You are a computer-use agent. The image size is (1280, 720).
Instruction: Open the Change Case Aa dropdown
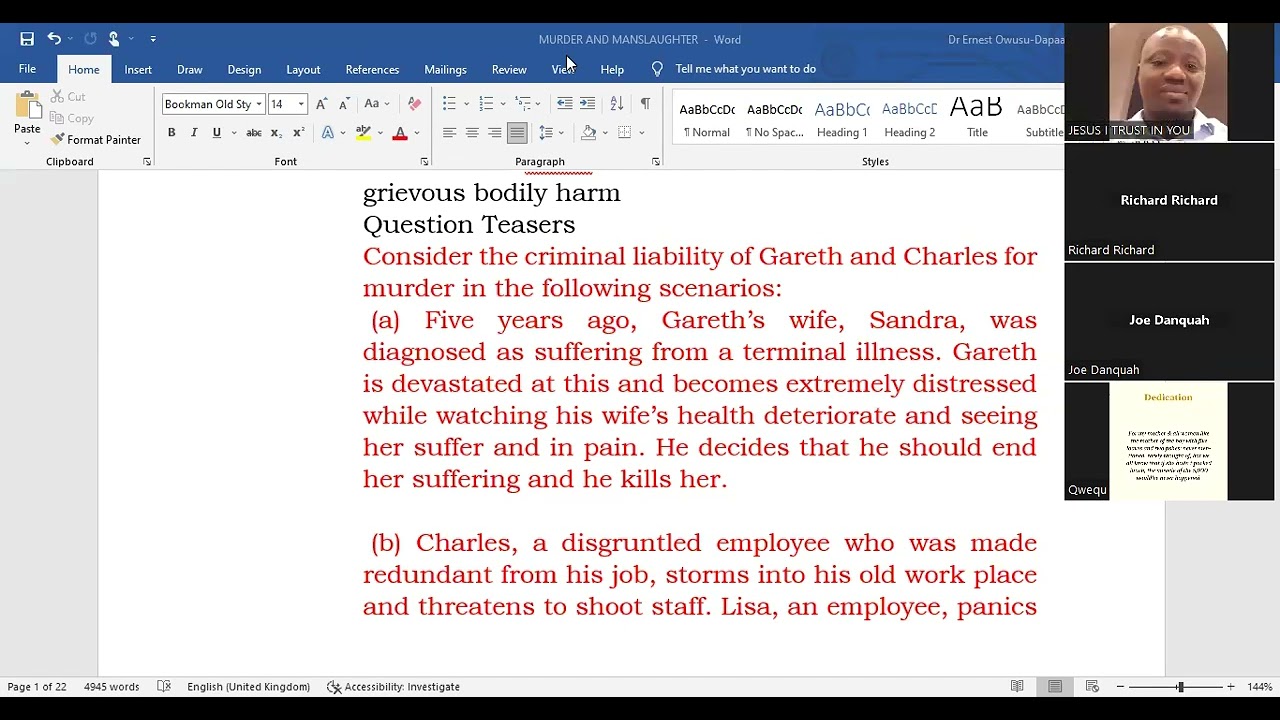click(x=376, y=104)
